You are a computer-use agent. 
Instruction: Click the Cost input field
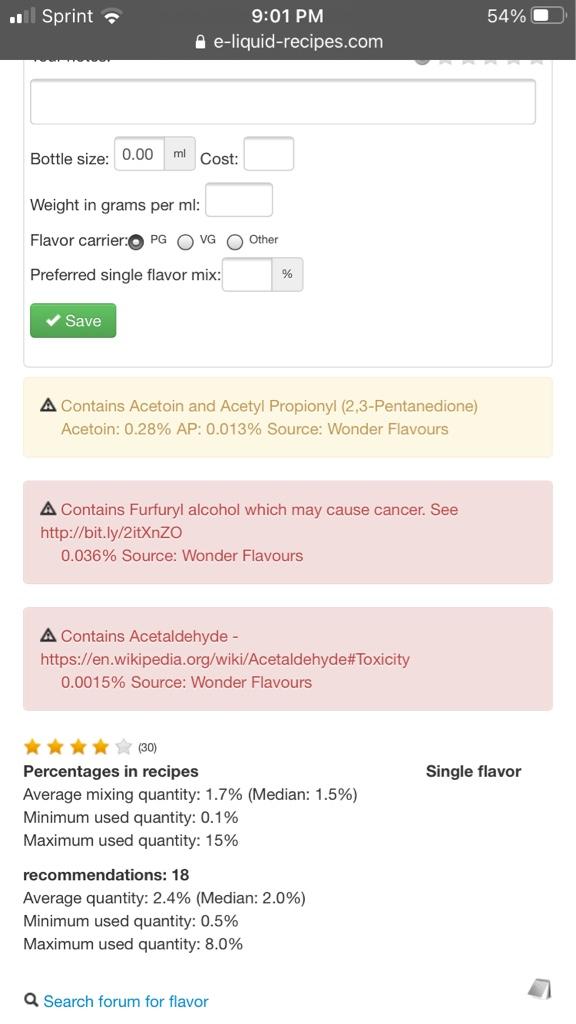[x=269, y=154]
